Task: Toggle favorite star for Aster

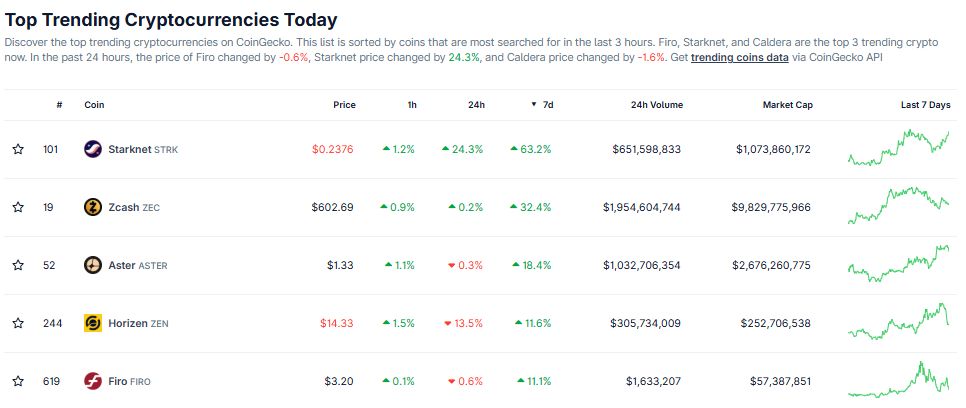Action: pyautogui.click(x=18, y=265)
